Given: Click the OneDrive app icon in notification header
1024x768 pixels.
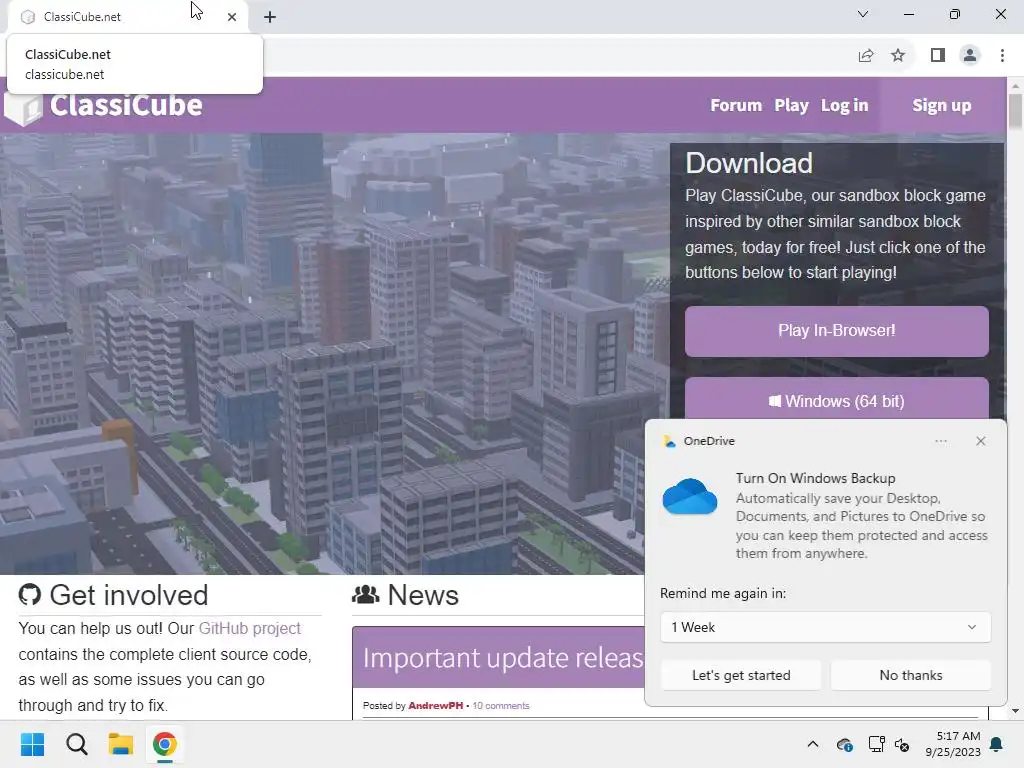Looking at the screenshot, I should 669,441.
